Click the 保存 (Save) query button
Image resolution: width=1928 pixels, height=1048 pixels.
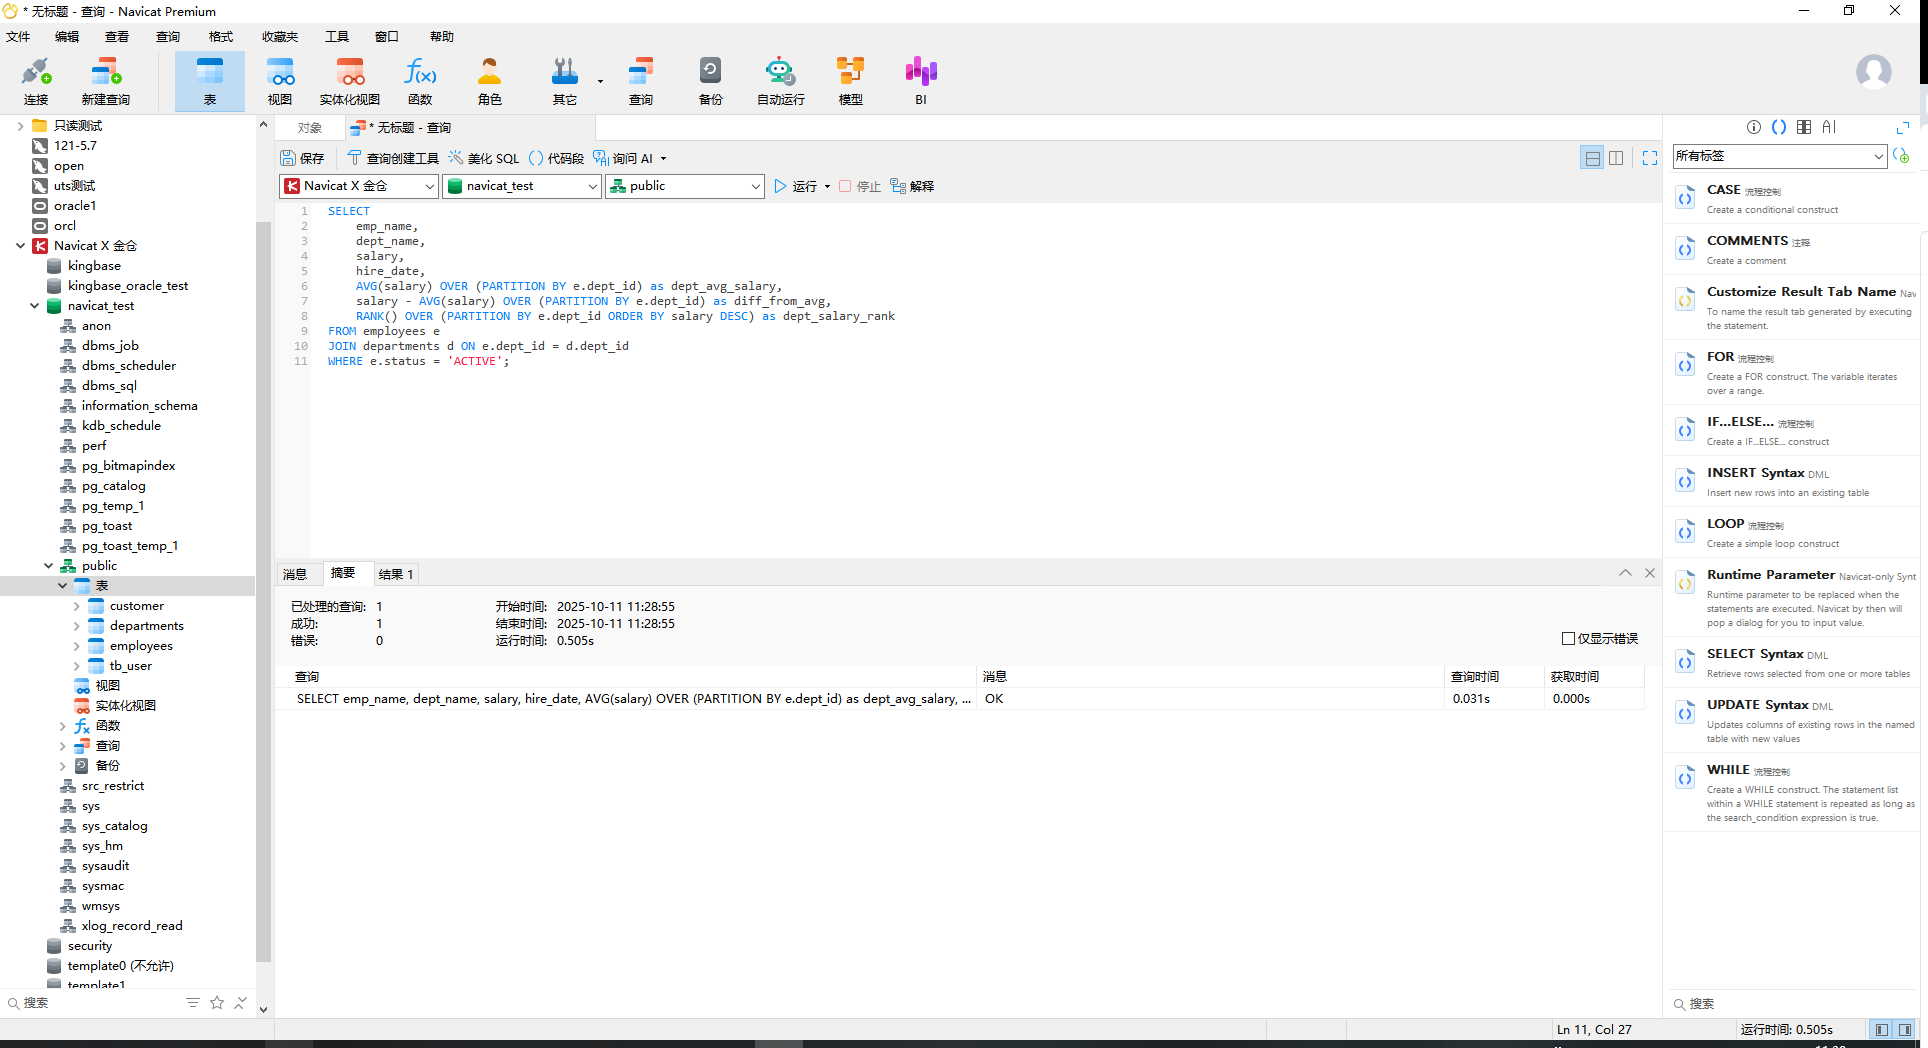tap(303, 158)
